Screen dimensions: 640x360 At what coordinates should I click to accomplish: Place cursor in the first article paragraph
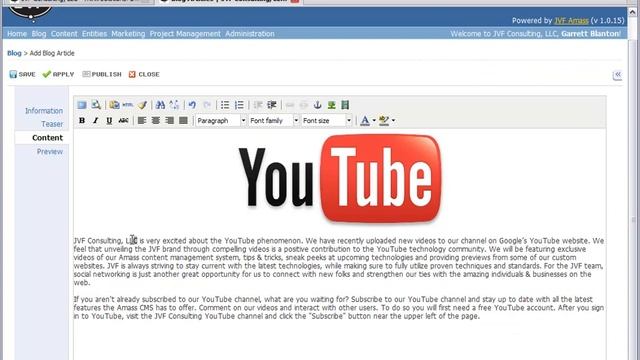coord(339,261)
